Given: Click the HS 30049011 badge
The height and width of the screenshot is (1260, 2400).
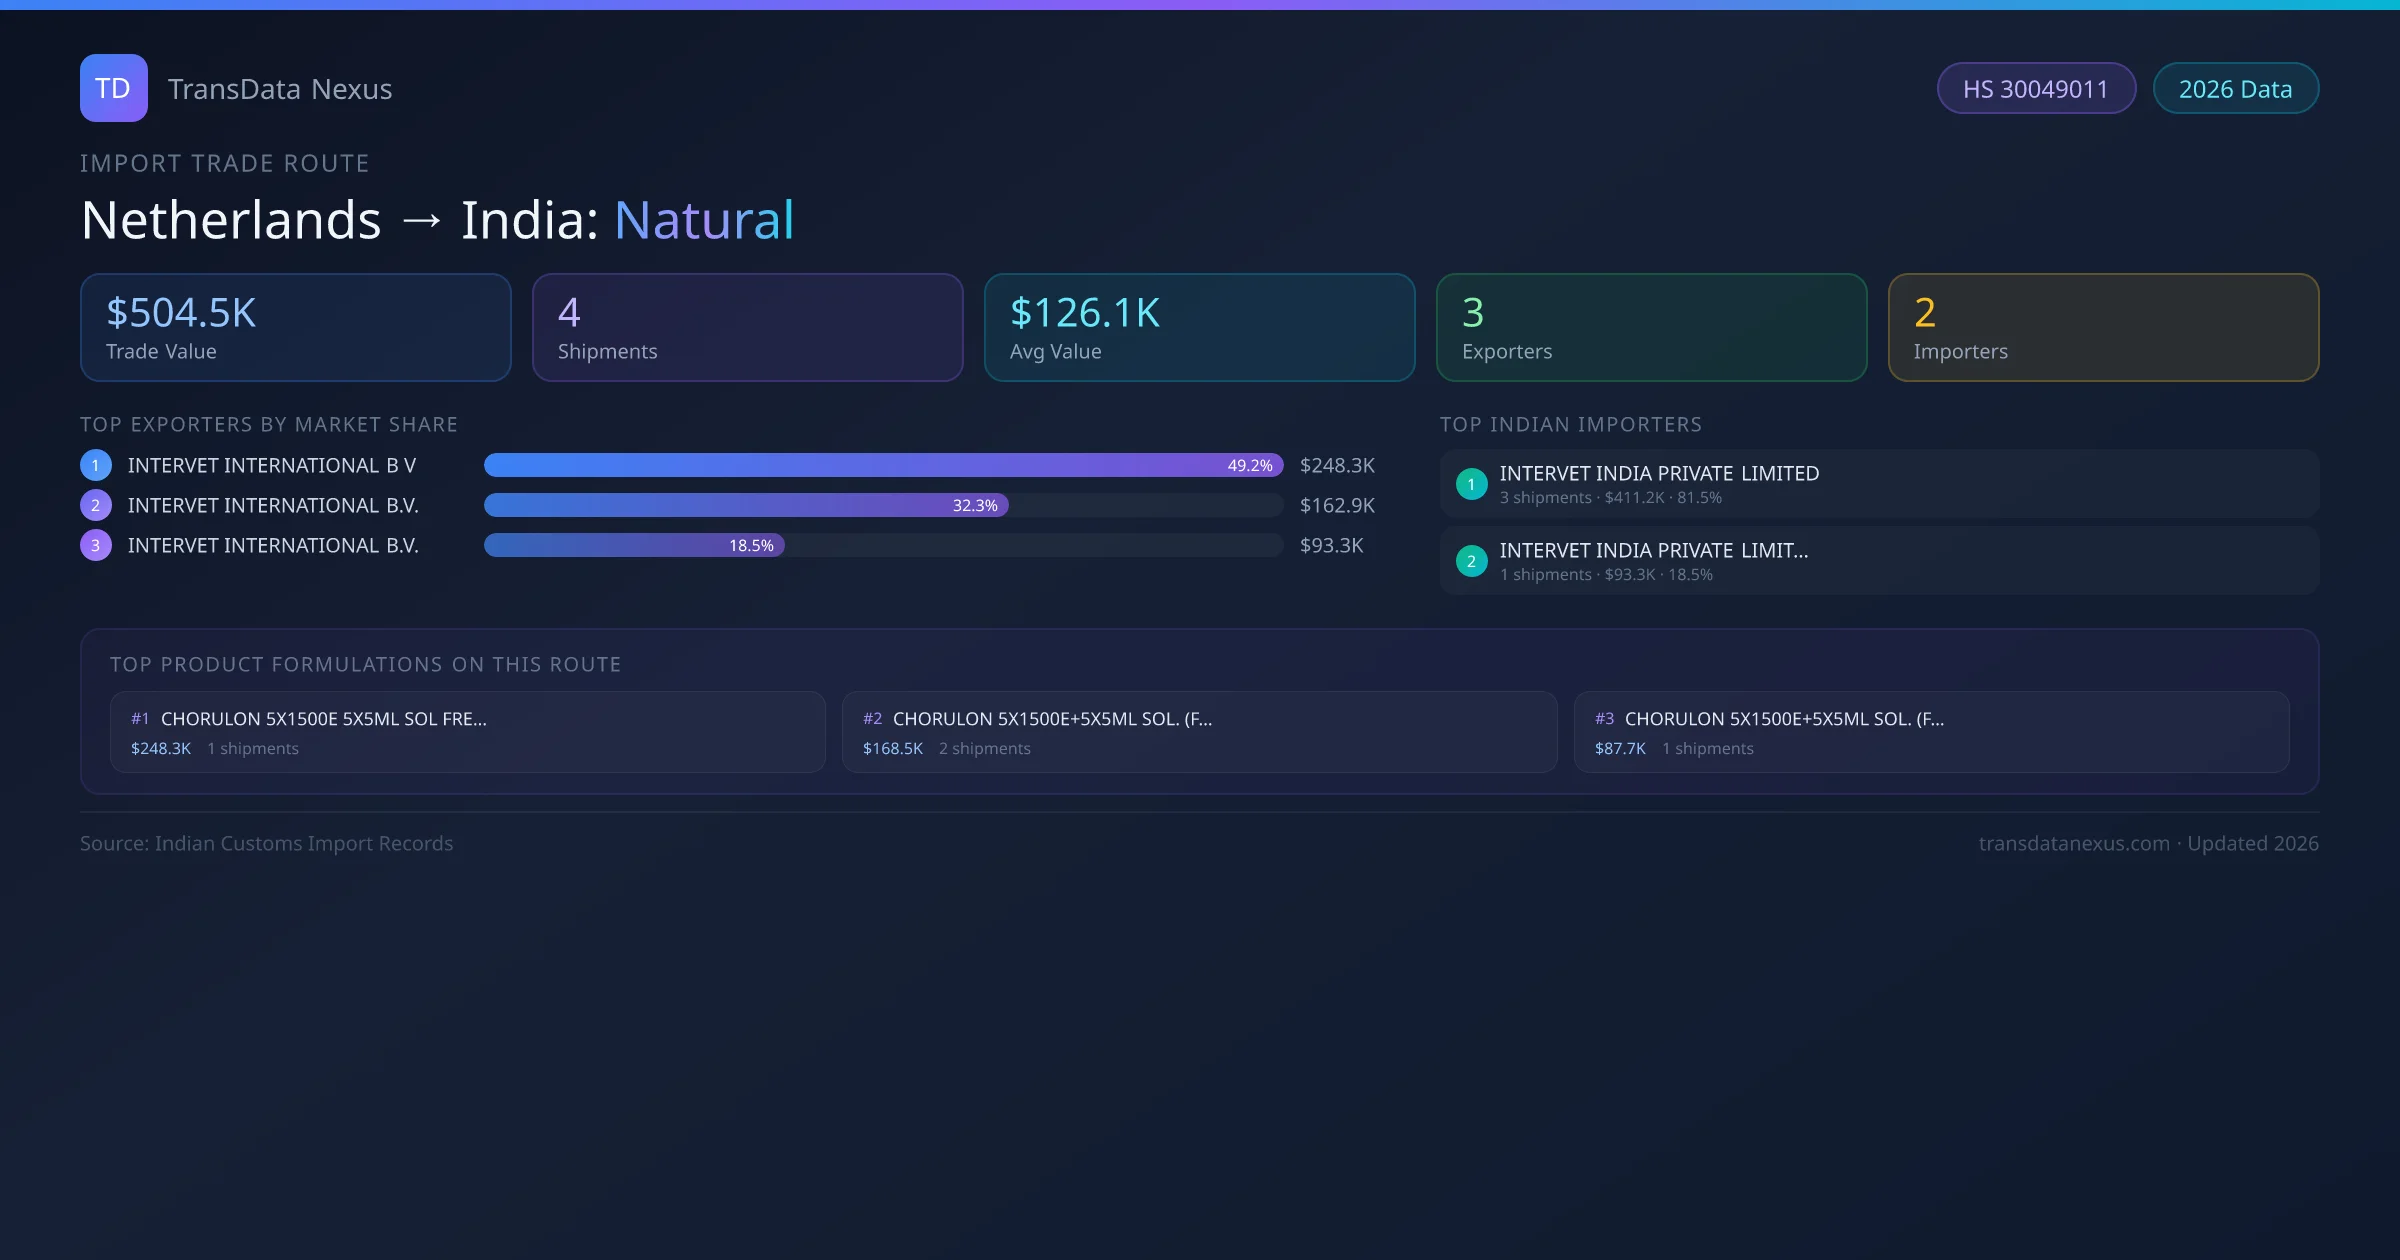Looking at the screenshot, I should (x=2035, y=89).
